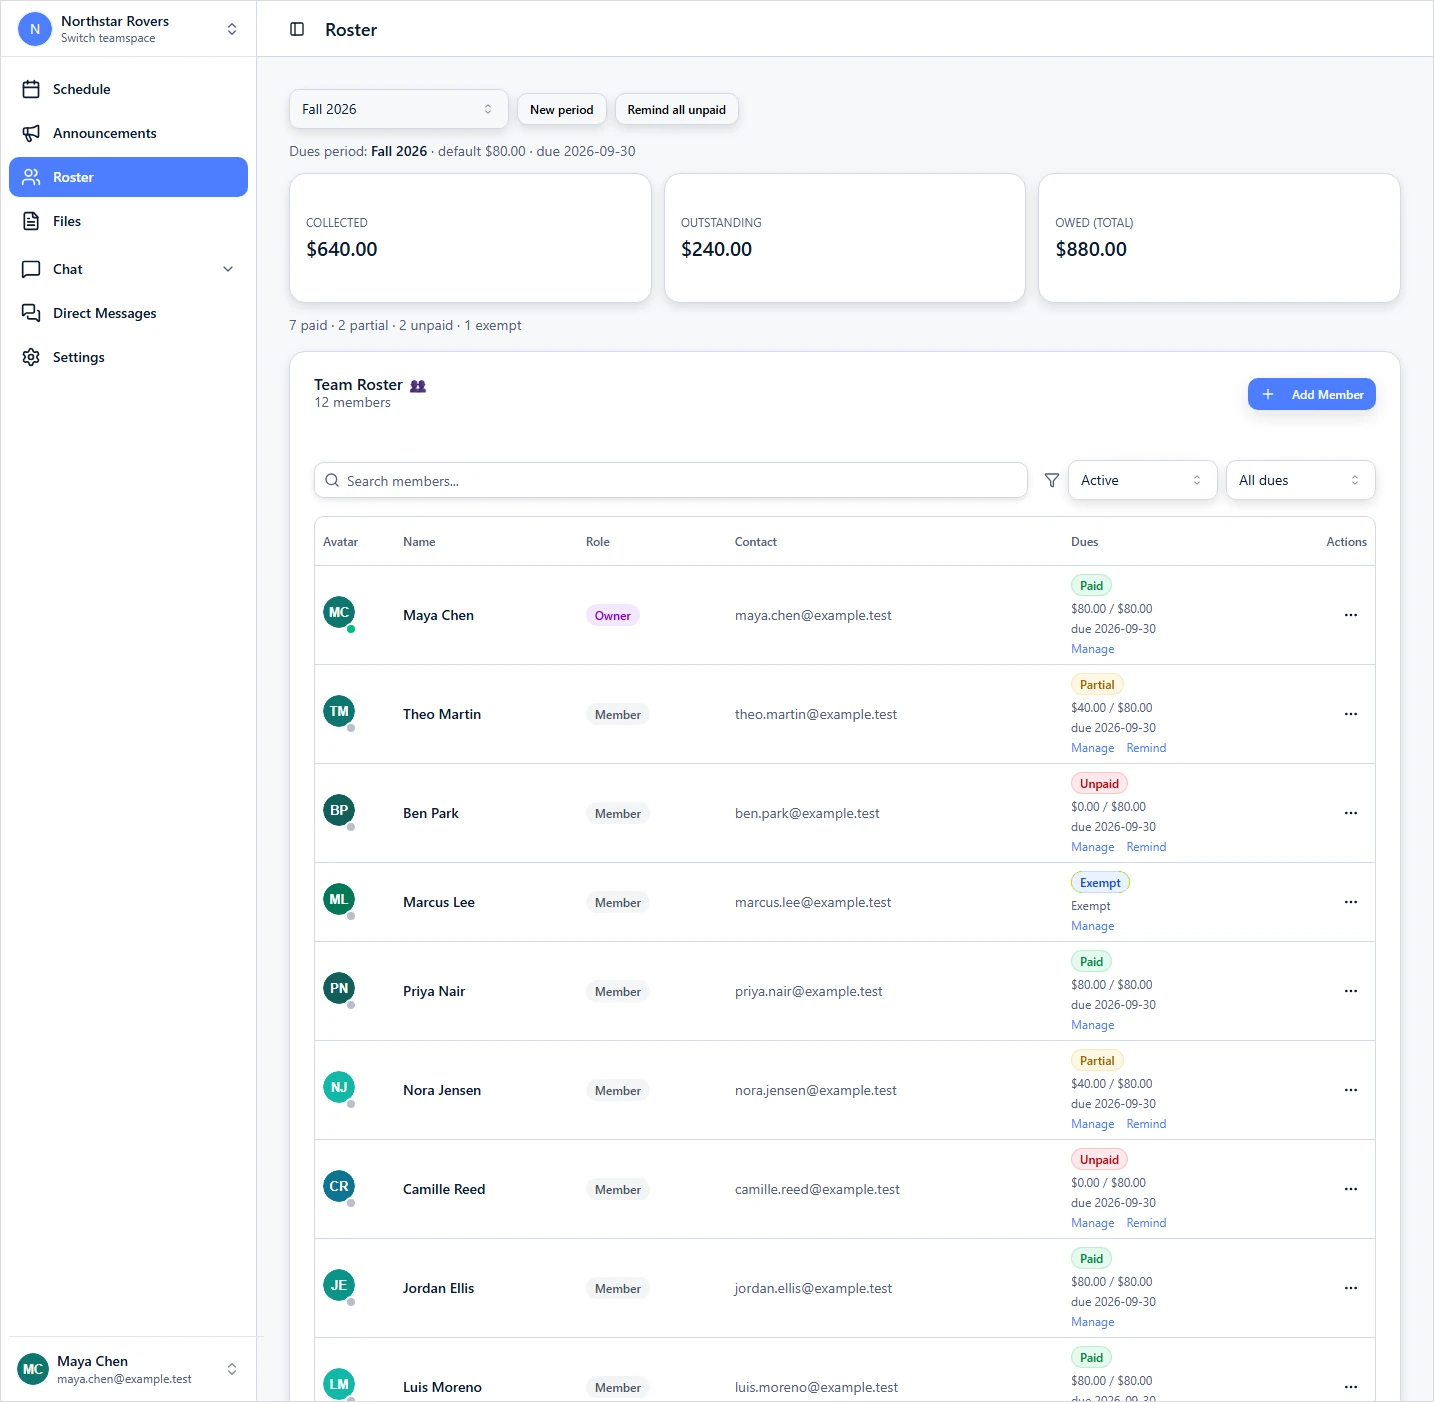The width and height of the screenshot is (1434, 1402).
Task: Click the Settings gear icon
Action: [x=31, y=357]
